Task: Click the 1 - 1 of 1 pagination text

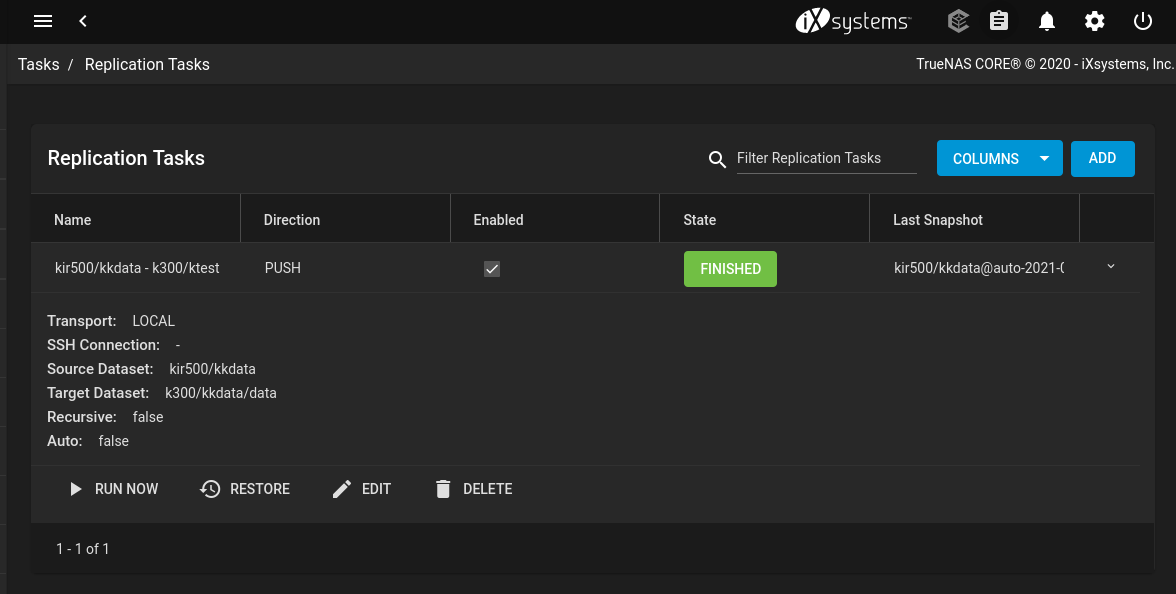Action: pos(82,549)
